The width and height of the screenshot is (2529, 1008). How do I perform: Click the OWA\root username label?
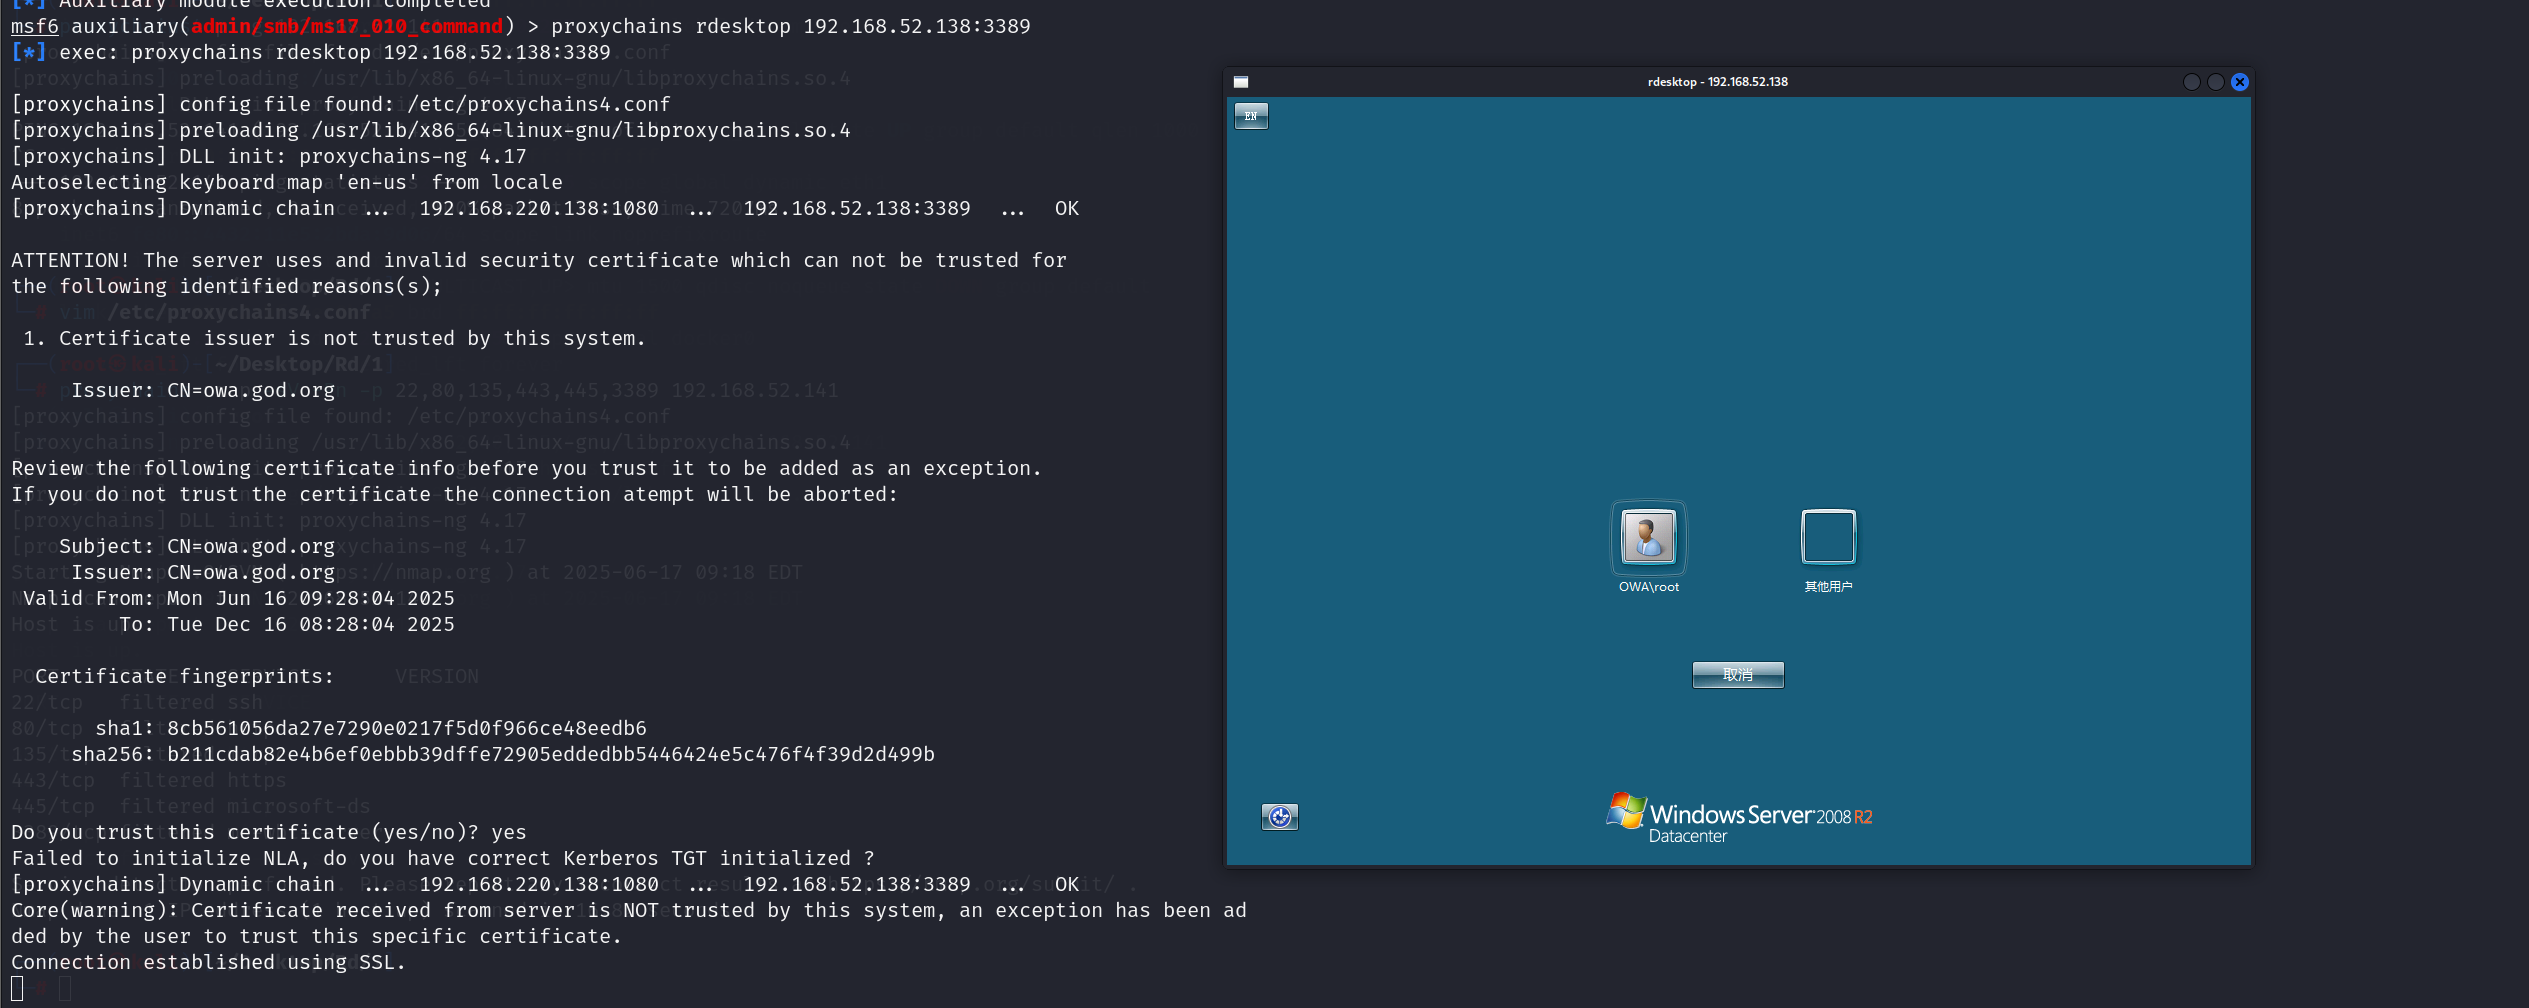(1649, 587)
